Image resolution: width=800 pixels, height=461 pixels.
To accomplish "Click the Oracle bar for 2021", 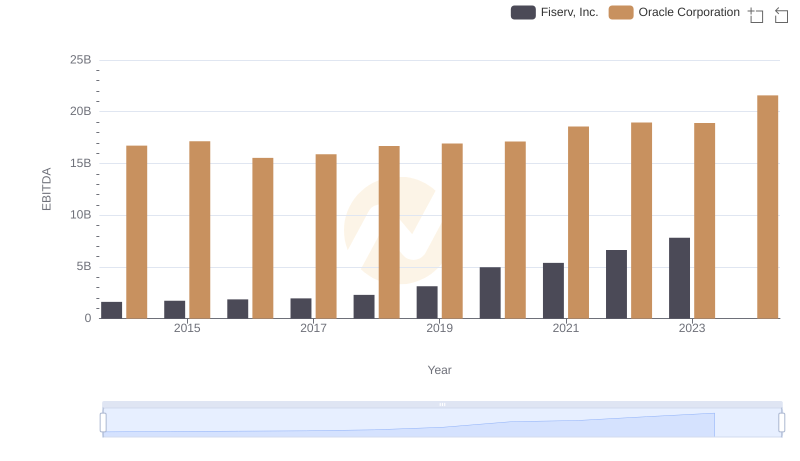I will (x=578, y=223).
